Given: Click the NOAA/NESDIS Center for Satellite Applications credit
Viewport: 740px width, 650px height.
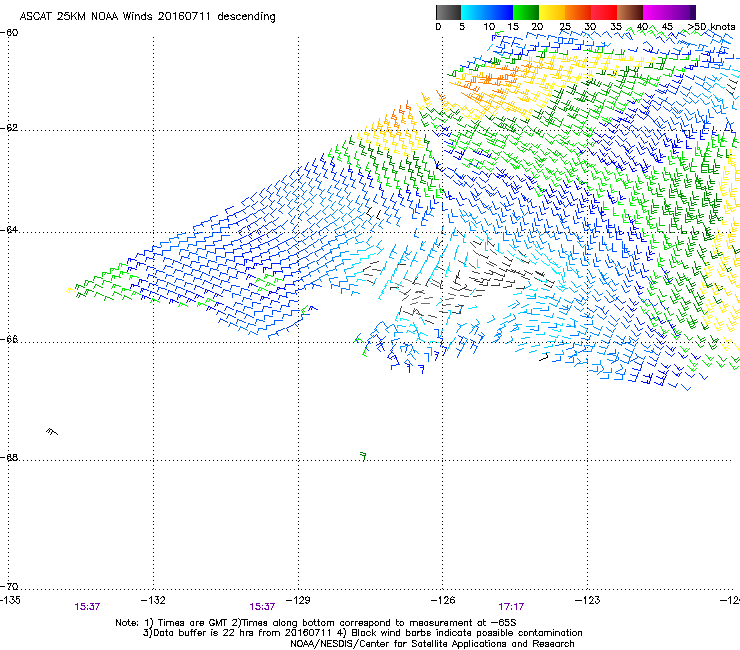Looking at the screenshot, I should [432, 644].
